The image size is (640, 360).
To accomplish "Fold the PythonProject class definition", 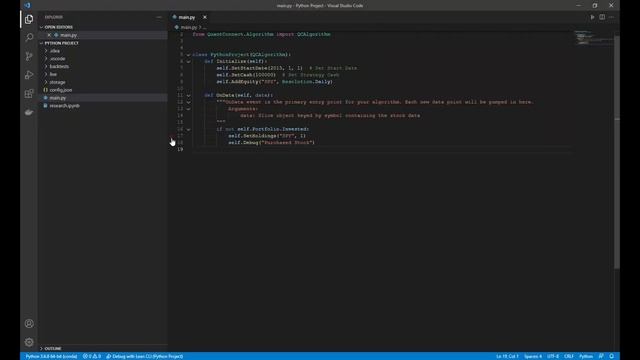I will tap(189, 55).
